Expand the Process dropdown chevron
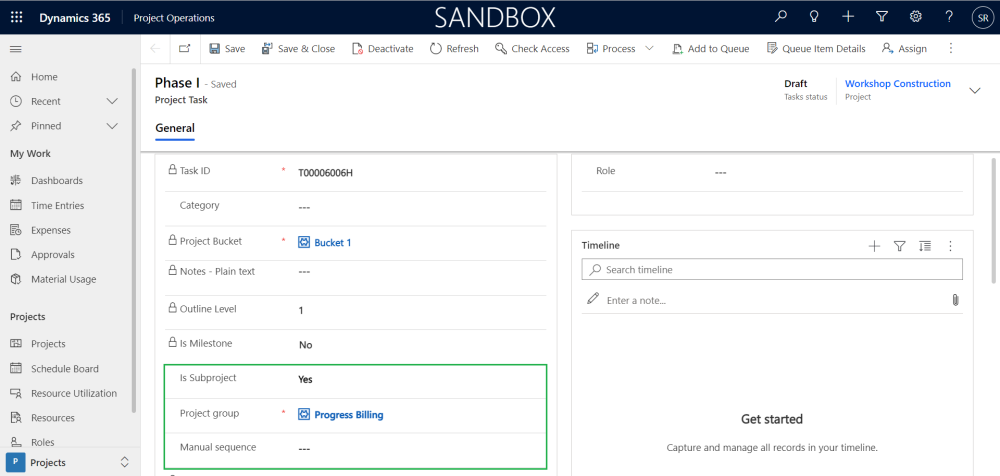1000x476 pixels. click(650, 48)
